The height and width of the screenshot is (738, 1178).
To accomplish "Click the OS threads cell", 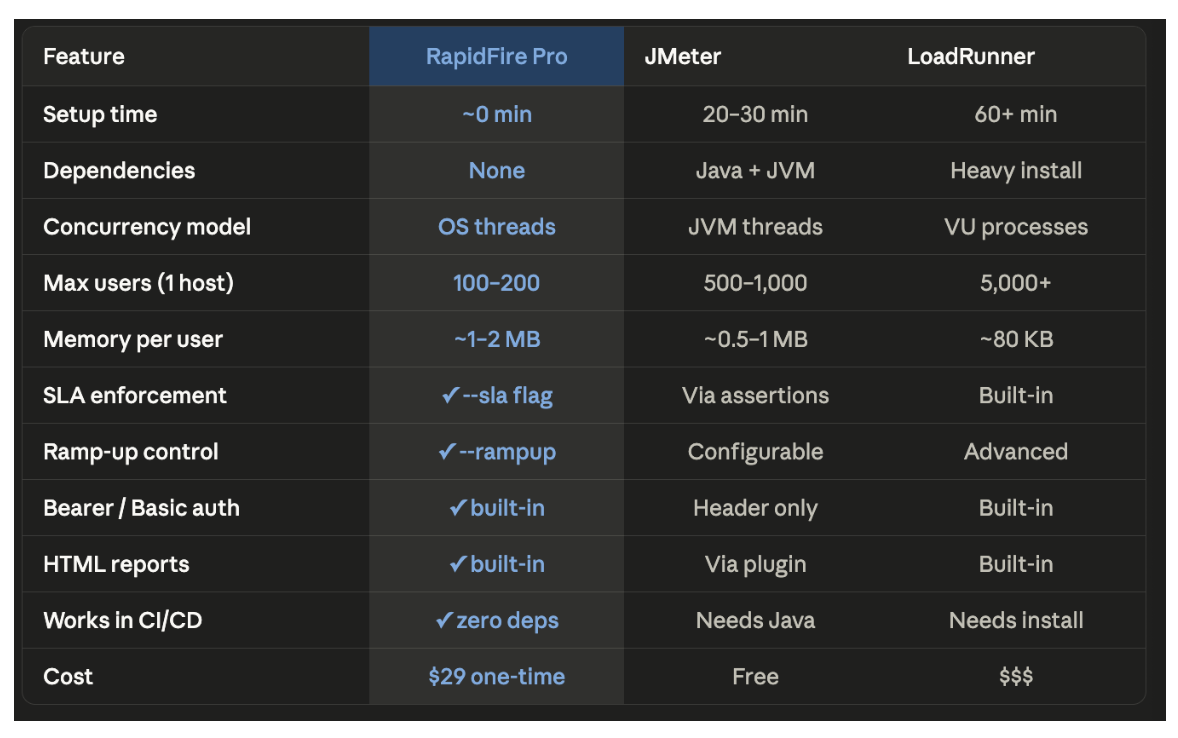I will [497, 227].
